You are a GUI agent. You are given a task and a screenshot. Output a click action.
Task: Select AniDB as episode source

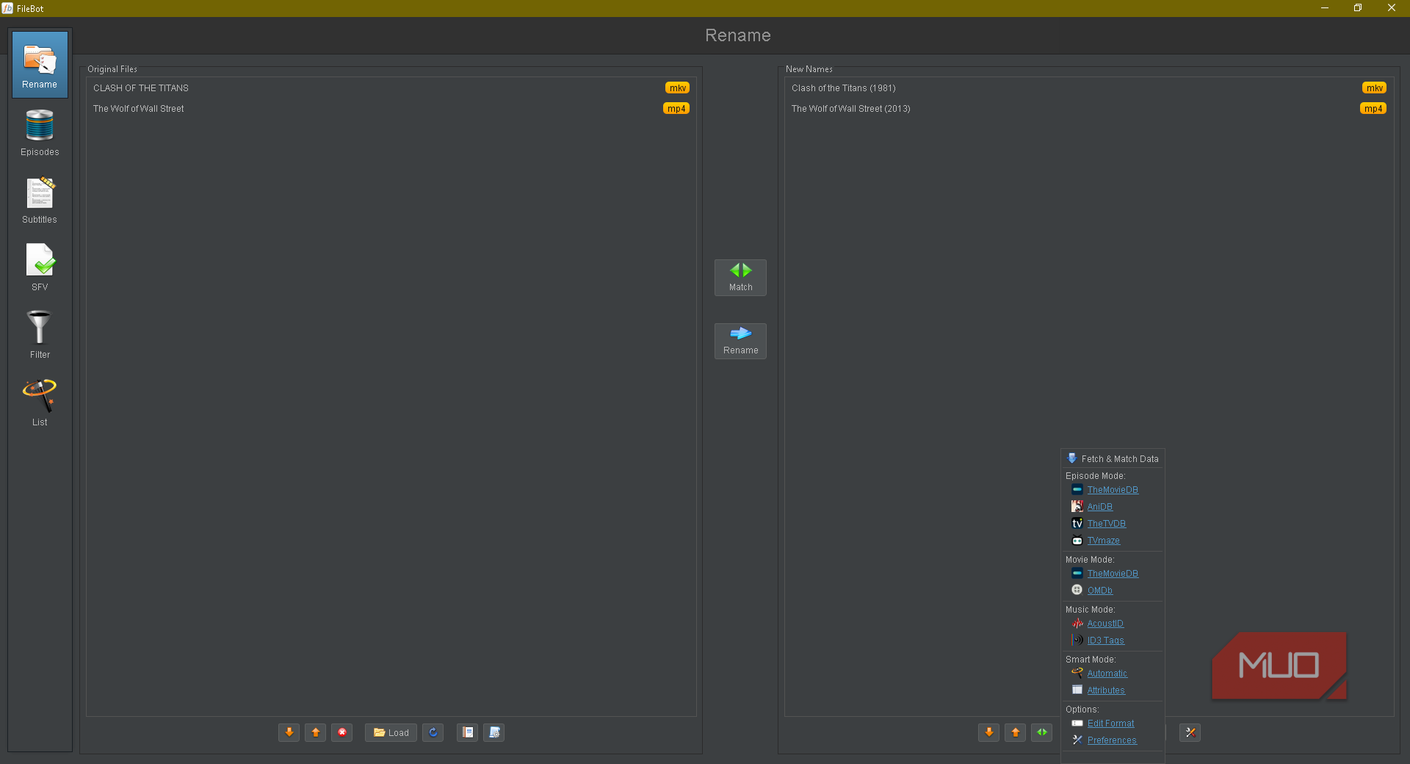(x=1099, y=507)
